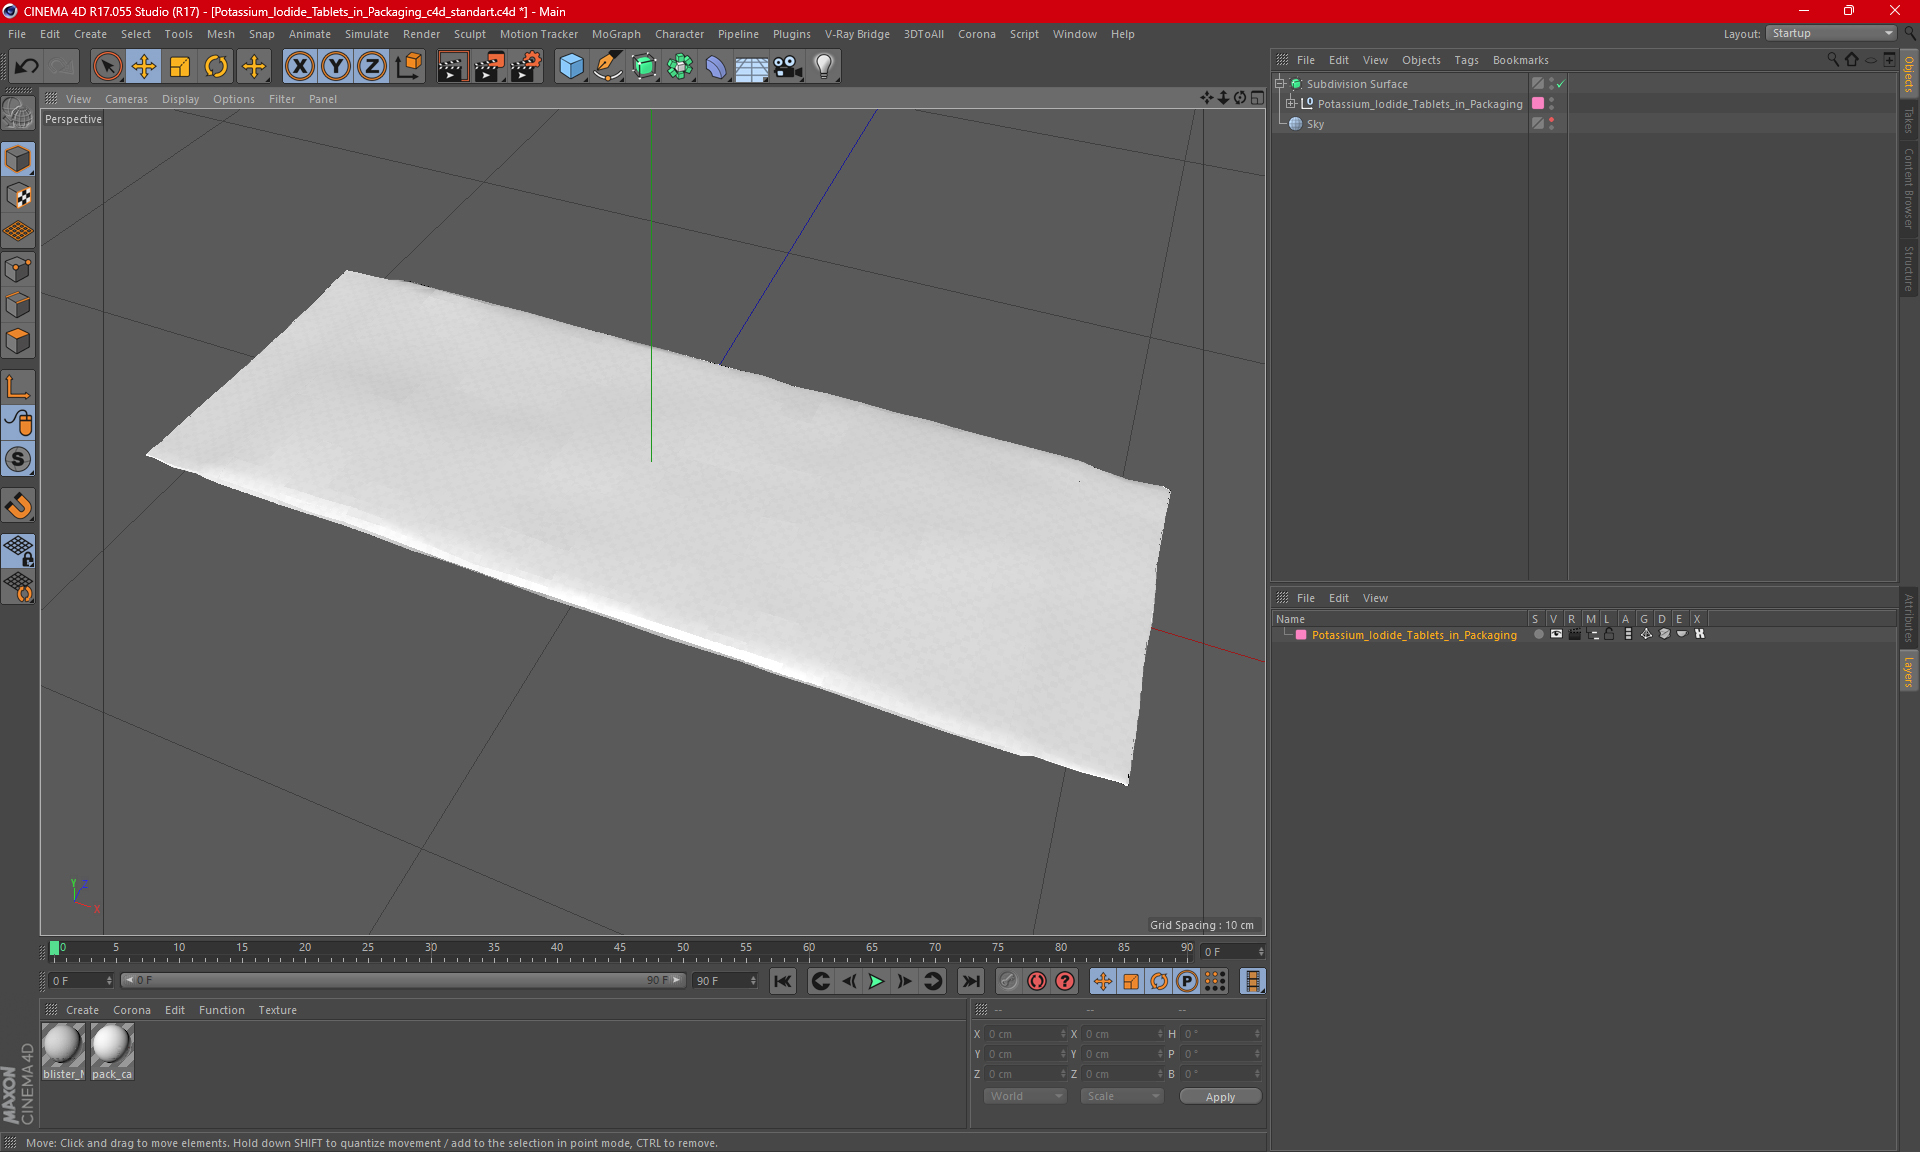
Task: Collapse the Subdivision Surface tree node
Action: pyautogui.click(x=1279, y=84)
